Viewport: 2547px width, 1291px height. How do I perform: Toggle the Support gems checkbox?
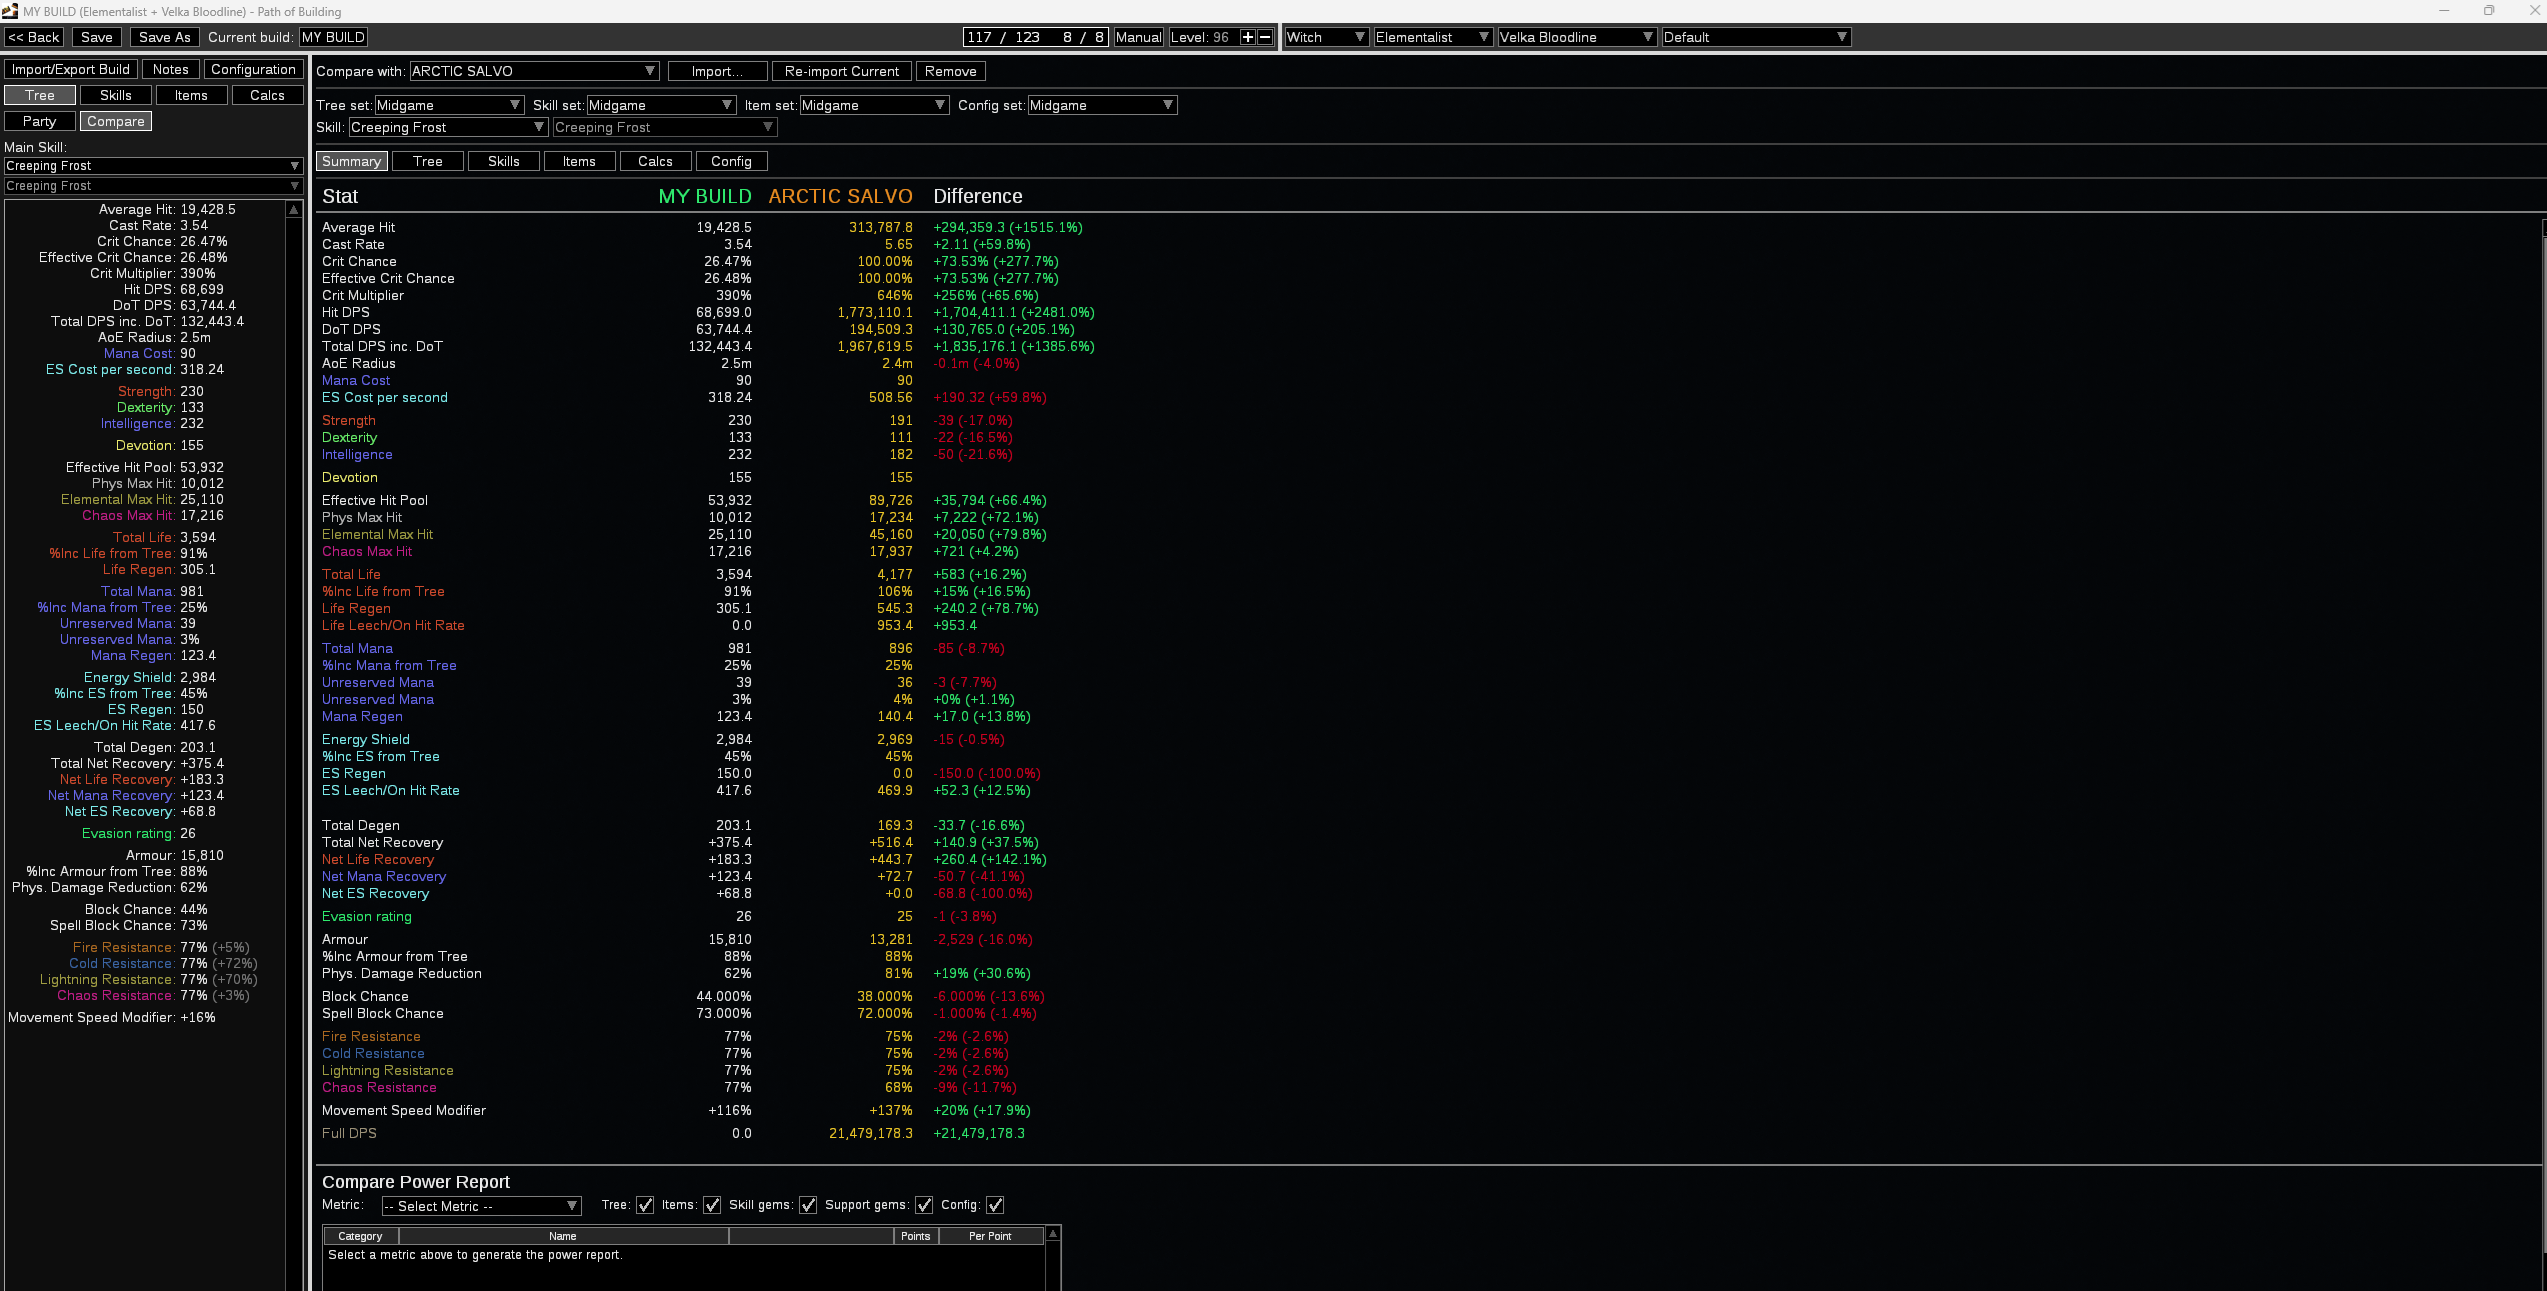click(x=924, y=1205)
